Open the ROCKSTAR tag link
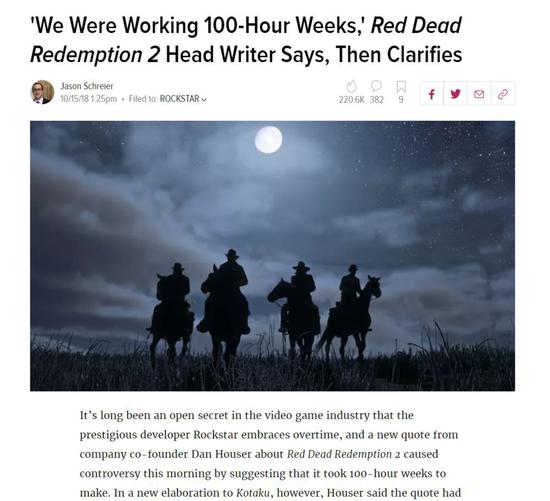 tap(180, 99)
